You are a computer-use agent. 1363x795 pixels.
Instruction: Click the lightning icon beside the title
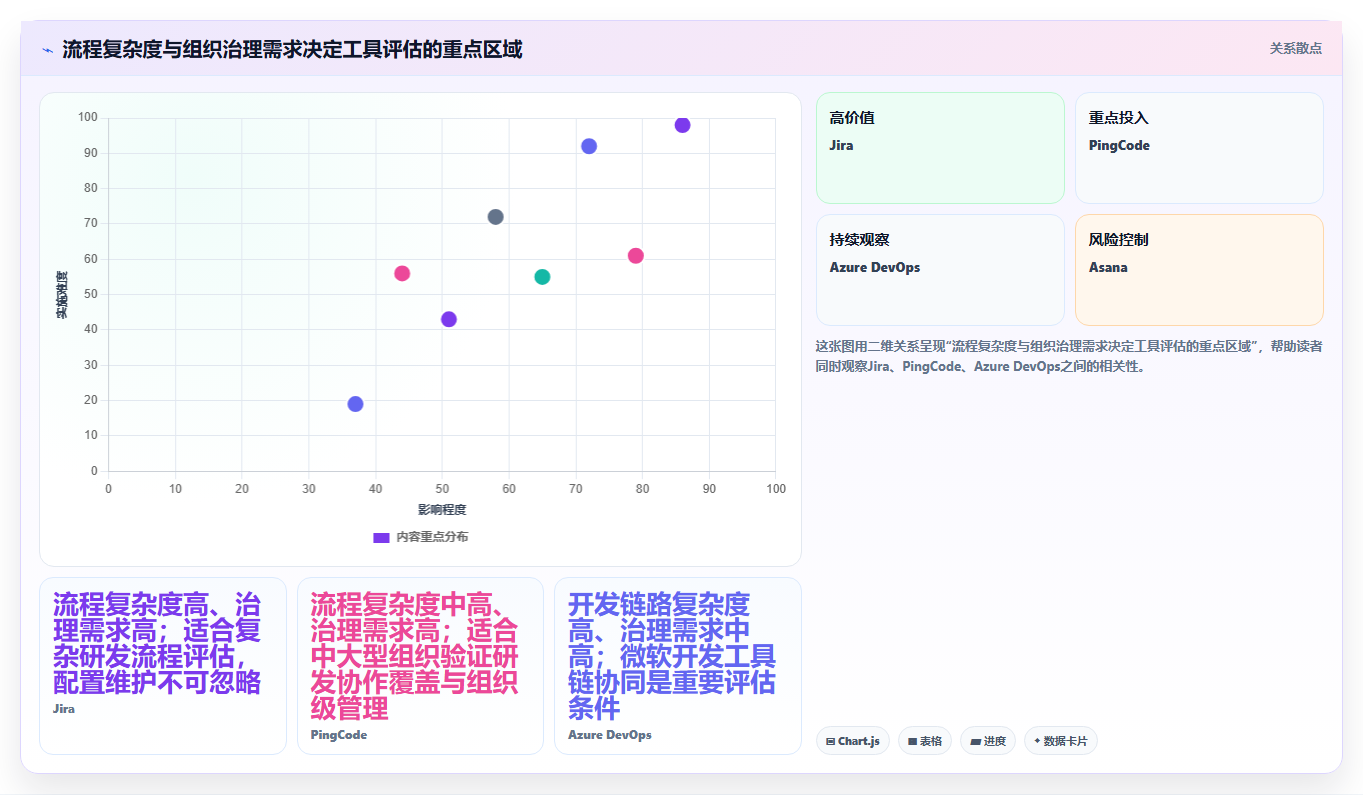pyautogui.click(x=47, y=50)
